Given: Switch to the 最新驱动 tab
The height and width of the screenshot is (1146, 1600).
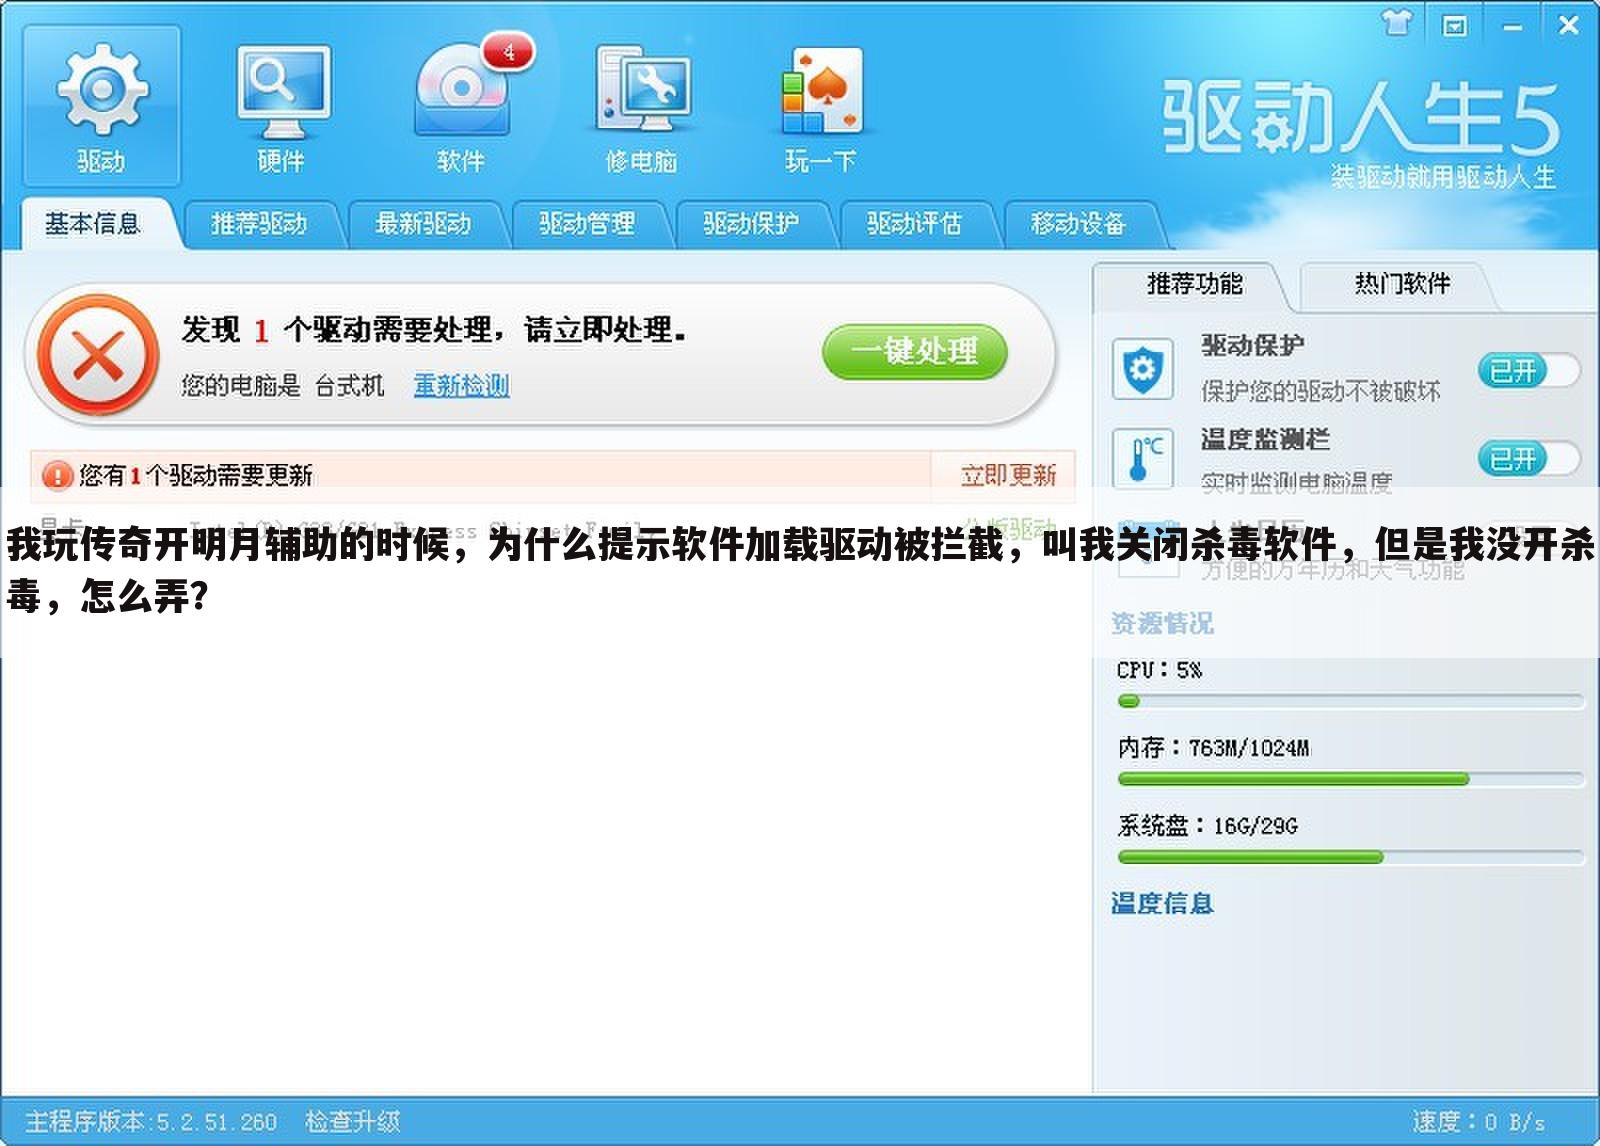Looking at the screenshot, I should pyautogui.click(x=423, y=223).
